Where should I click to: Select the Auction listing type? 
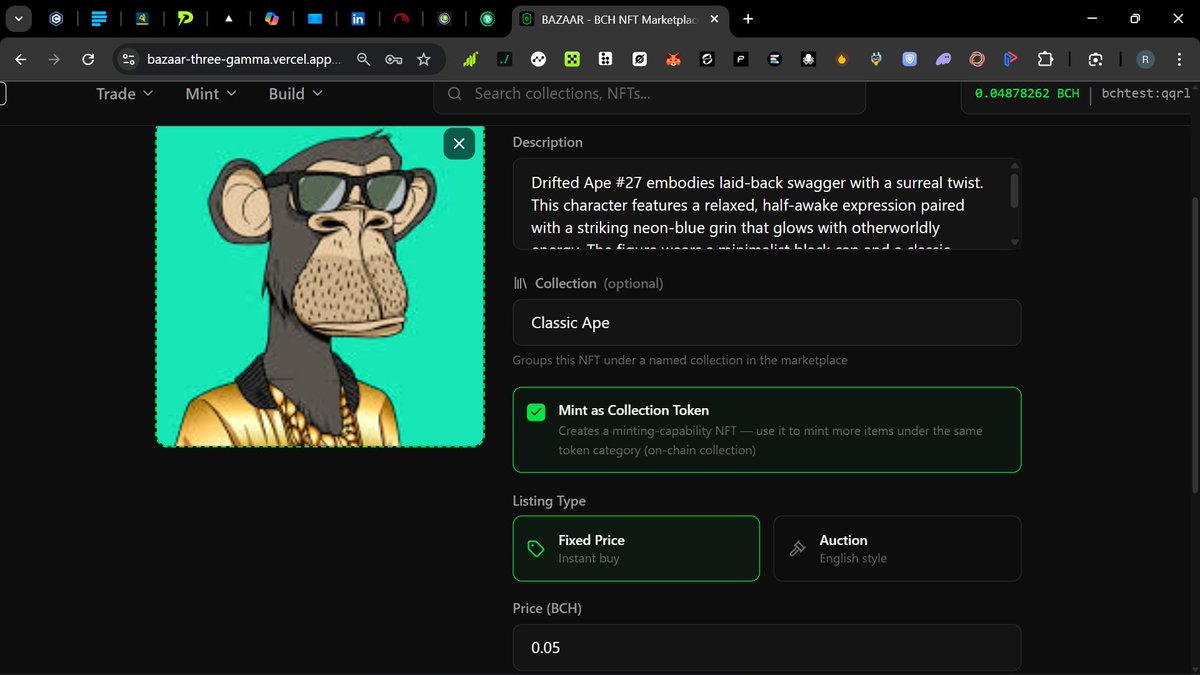coord(897,548)
